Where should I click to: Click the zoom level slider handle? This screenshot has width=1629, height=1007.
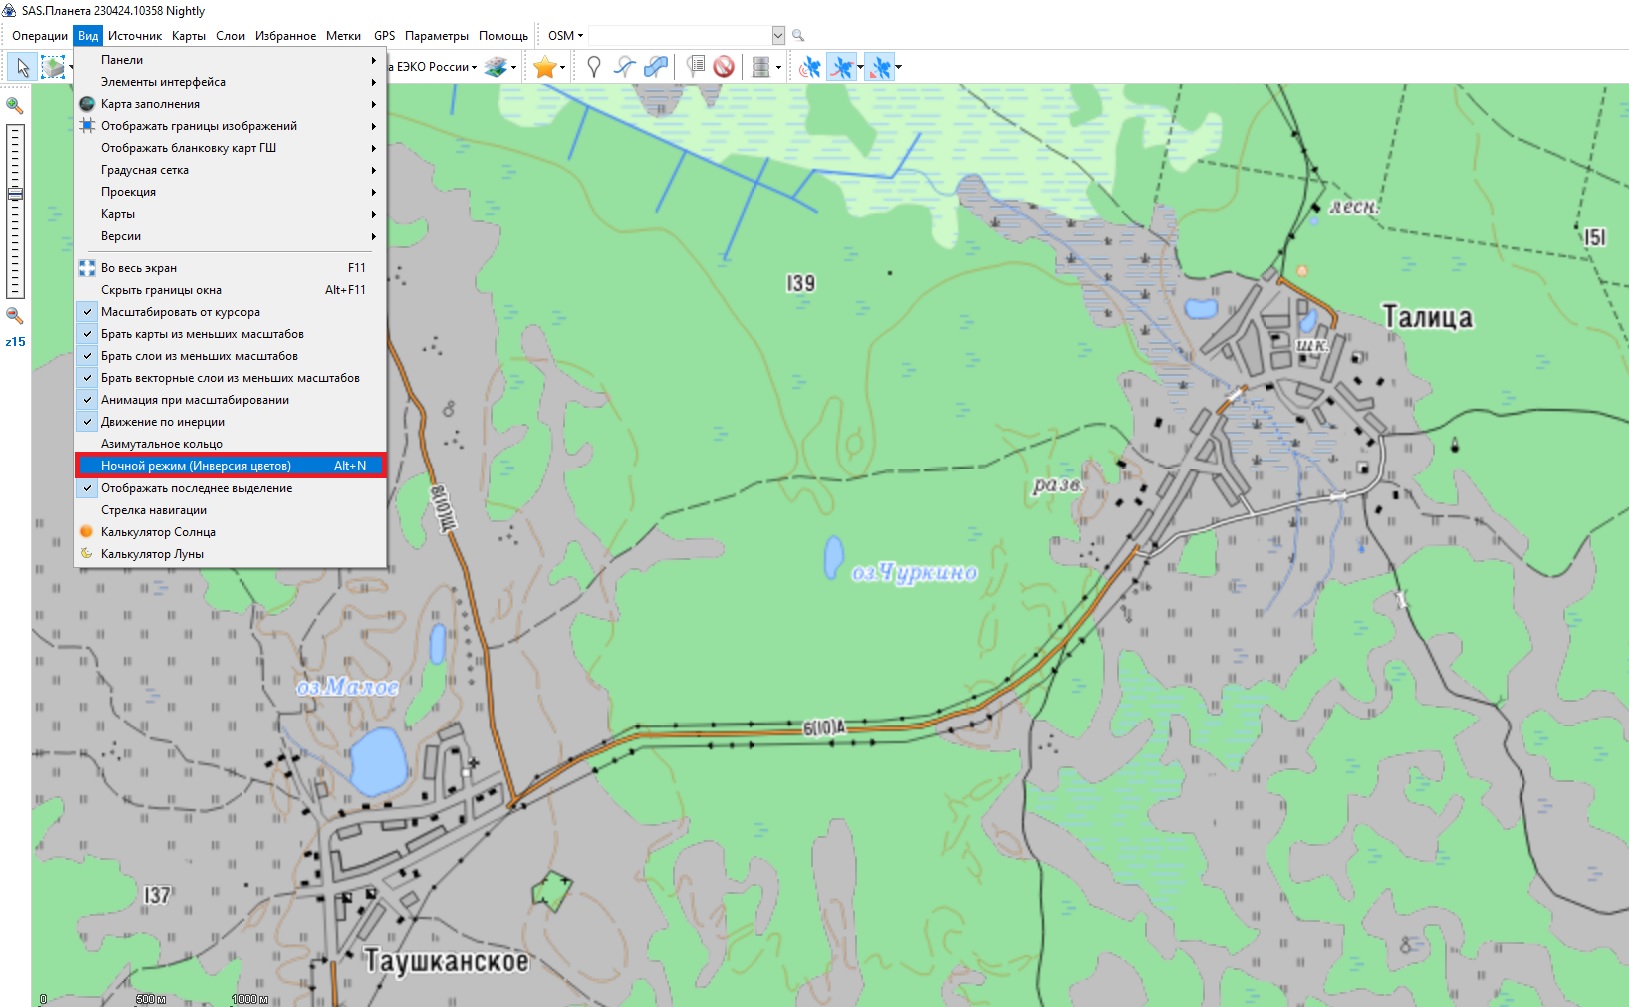[15, 194]
